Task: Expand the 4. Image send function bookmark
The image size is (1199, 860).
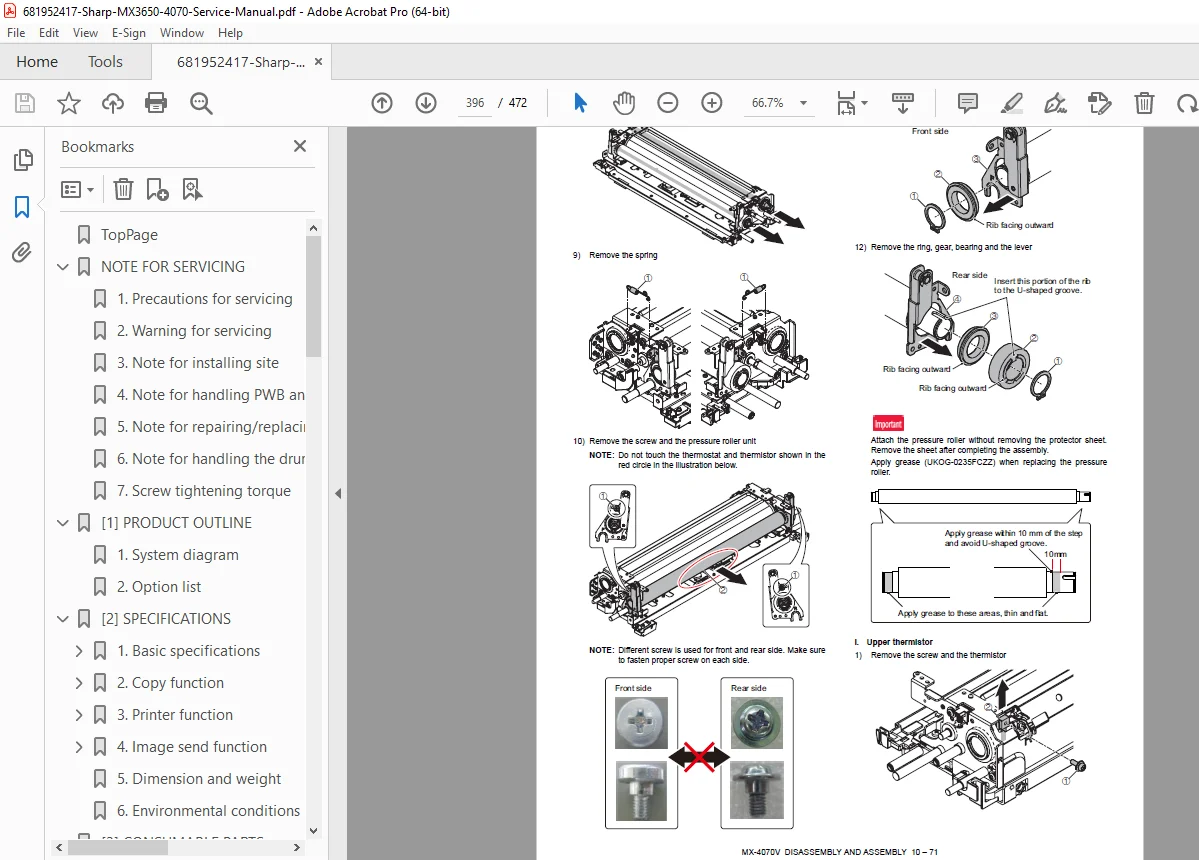Action: coord(79,748)
